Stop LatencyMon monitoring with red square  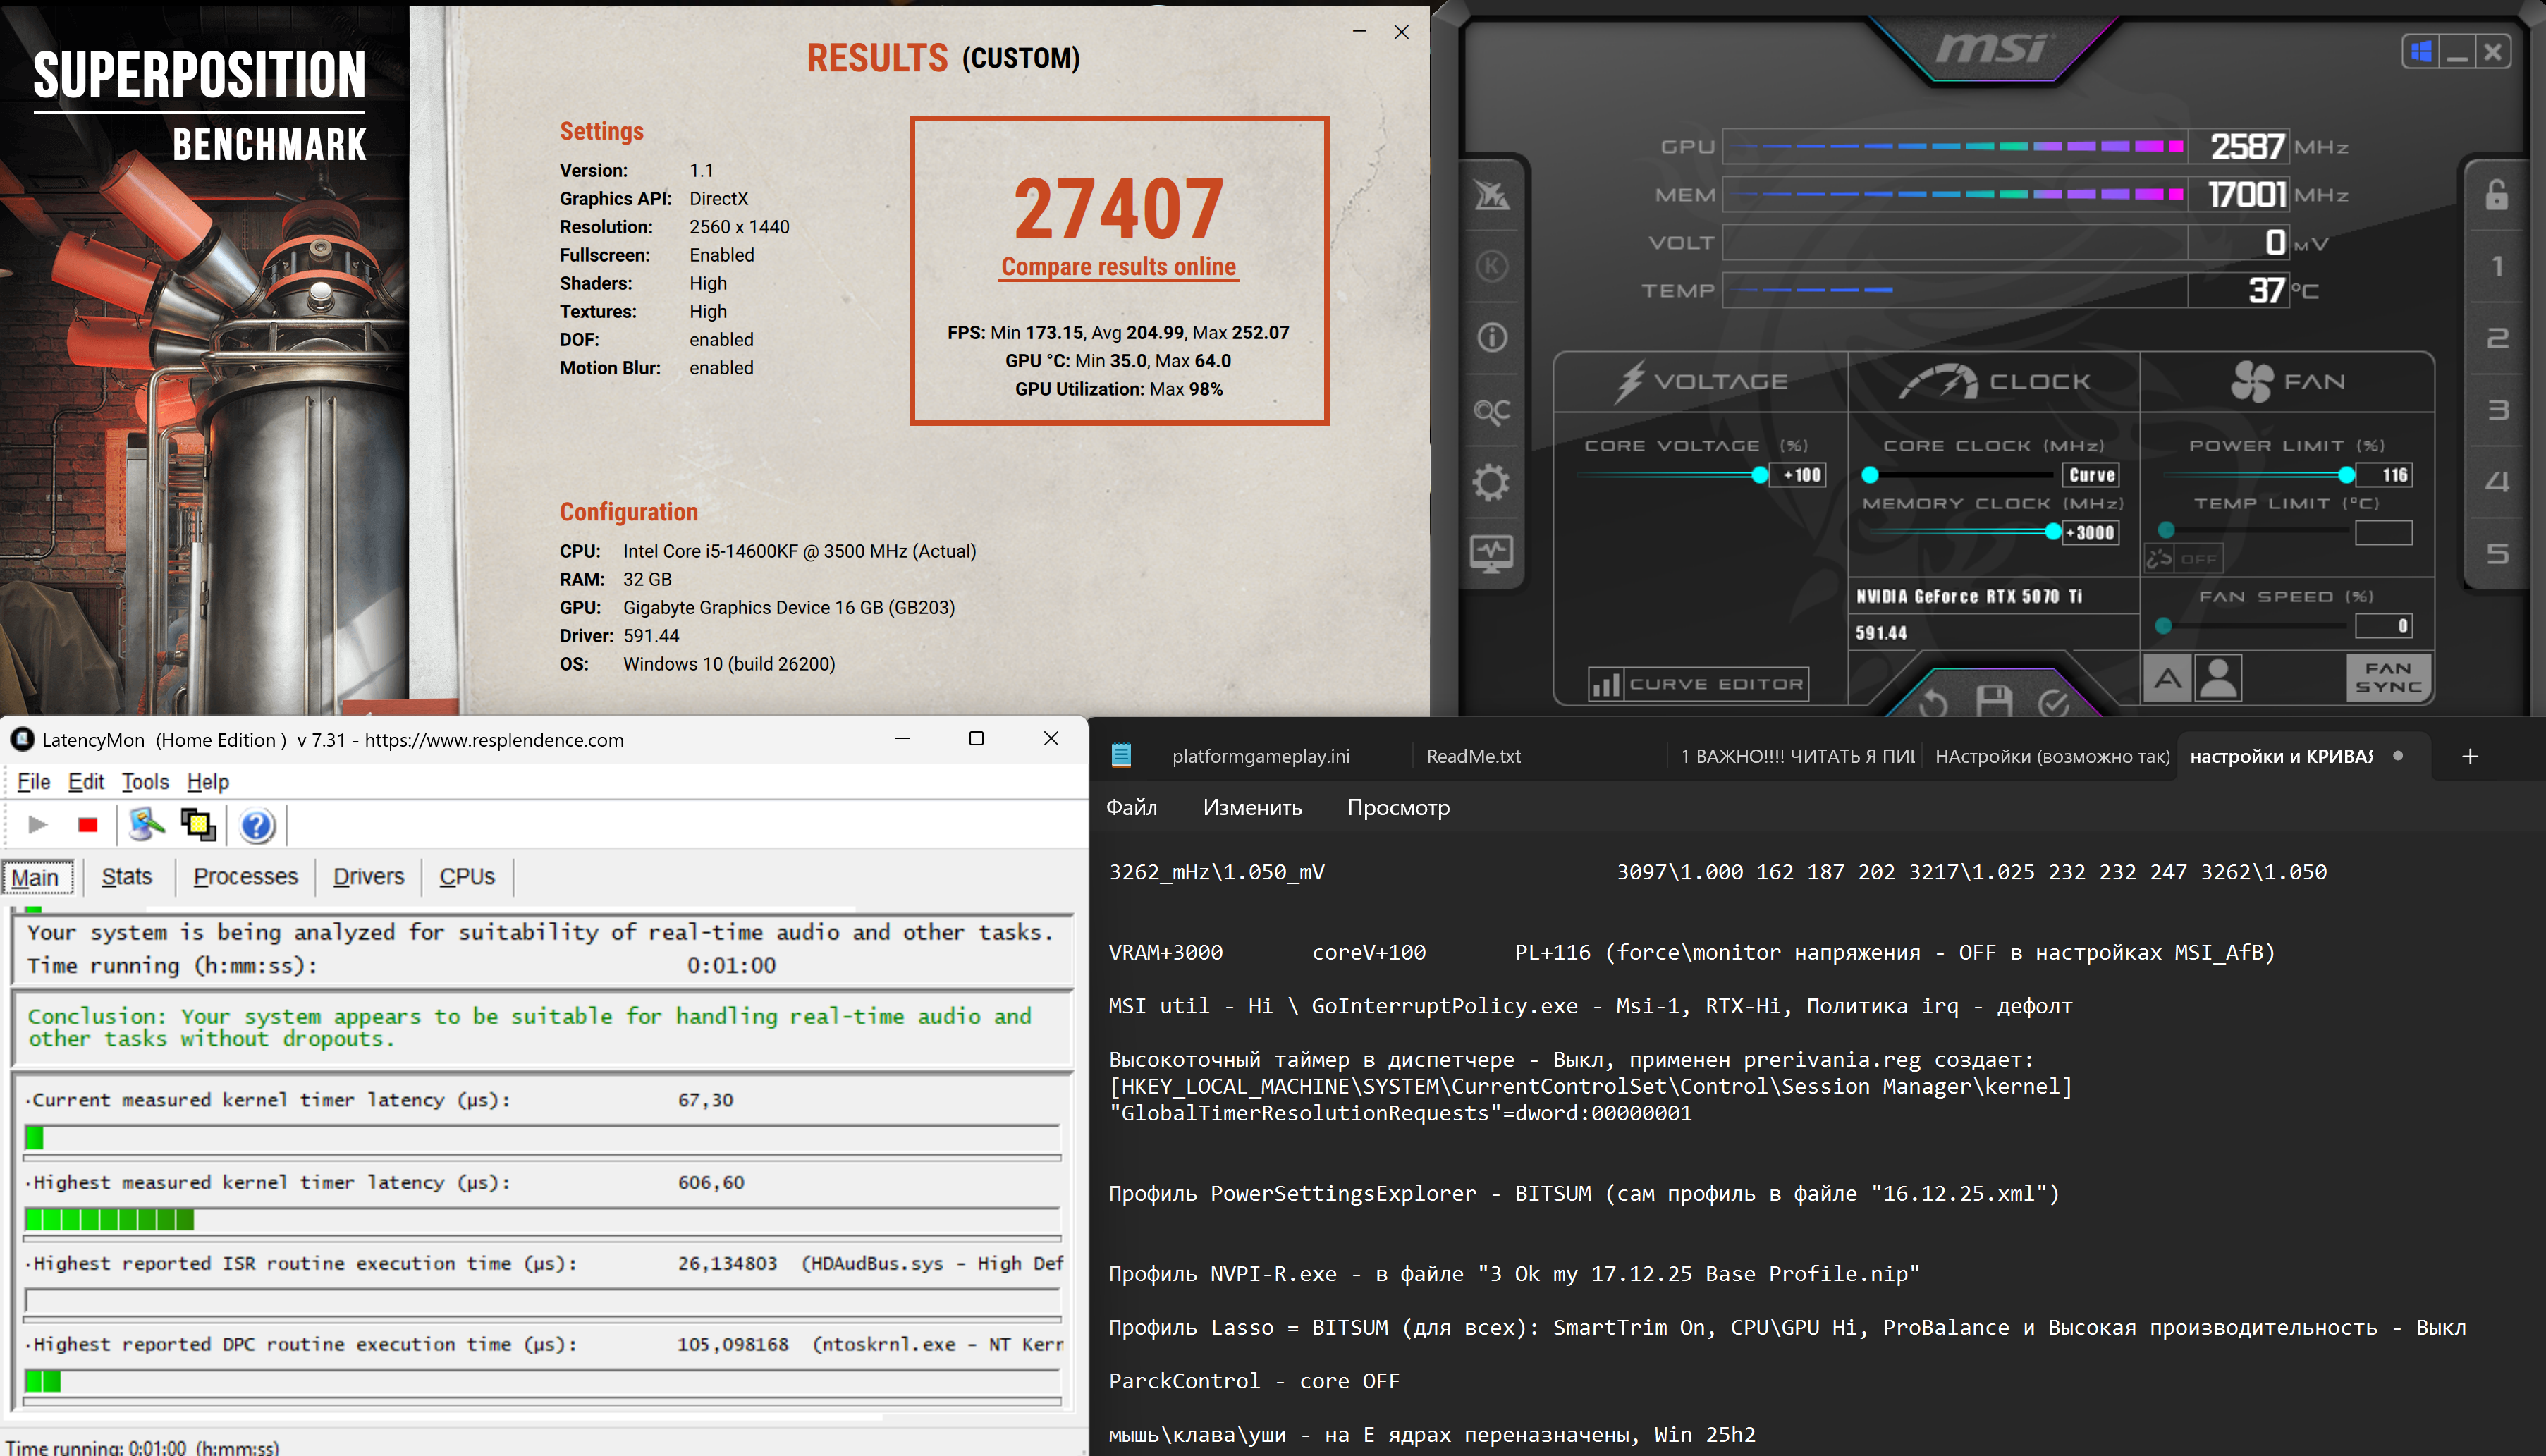[x=88, y=825]
